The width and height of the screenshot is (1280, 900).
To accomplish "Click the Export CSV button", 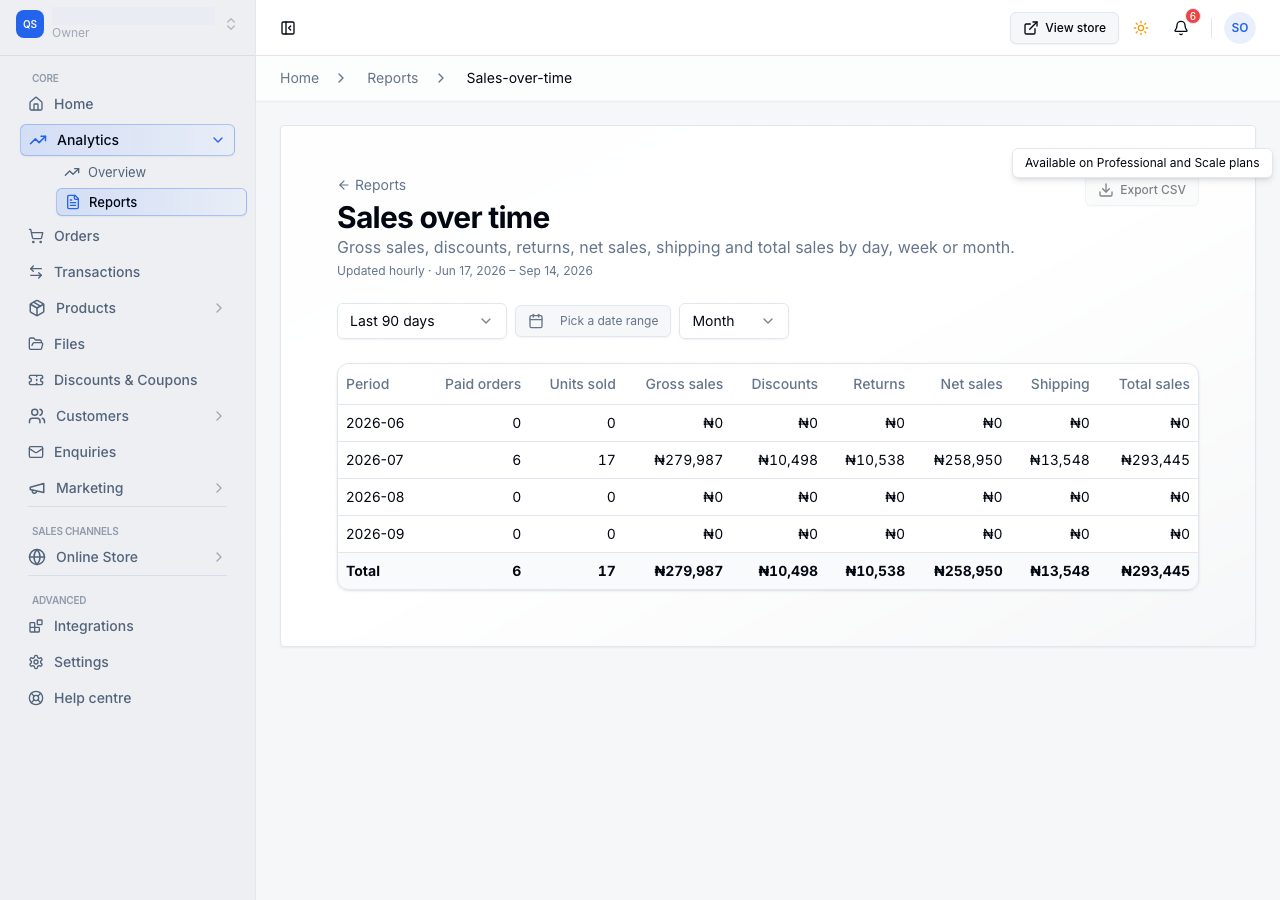I will point(1141,190).
